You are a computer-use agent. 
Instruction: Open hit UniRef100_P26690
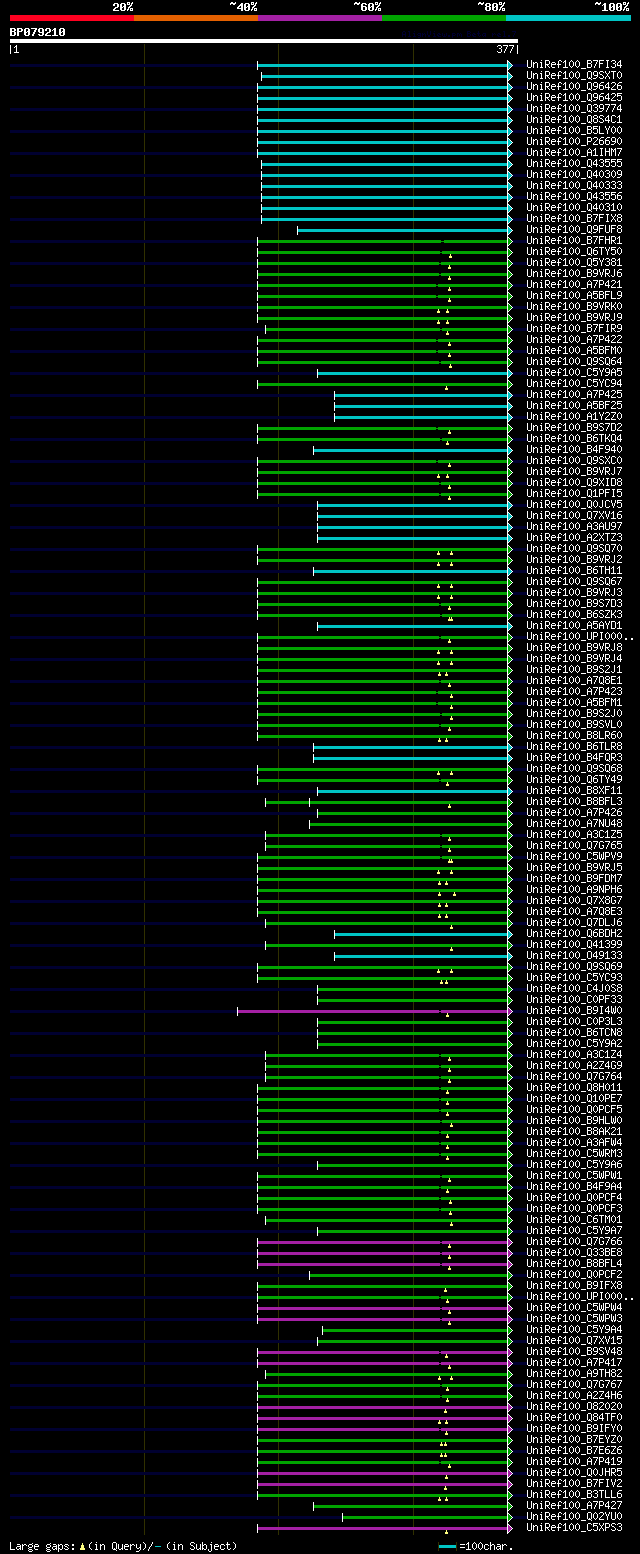click(x=574, y=142)
